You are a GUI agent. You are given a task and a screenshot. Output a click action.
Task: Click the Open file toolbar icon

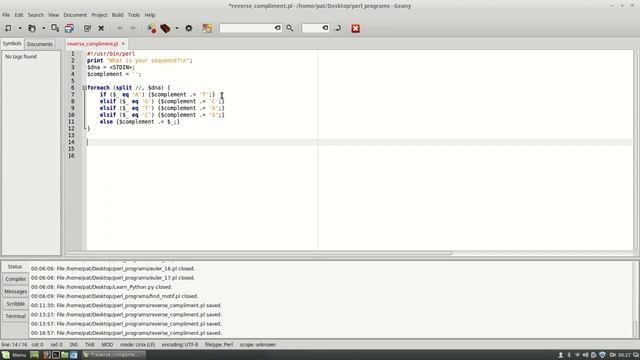tap(32, 28)
